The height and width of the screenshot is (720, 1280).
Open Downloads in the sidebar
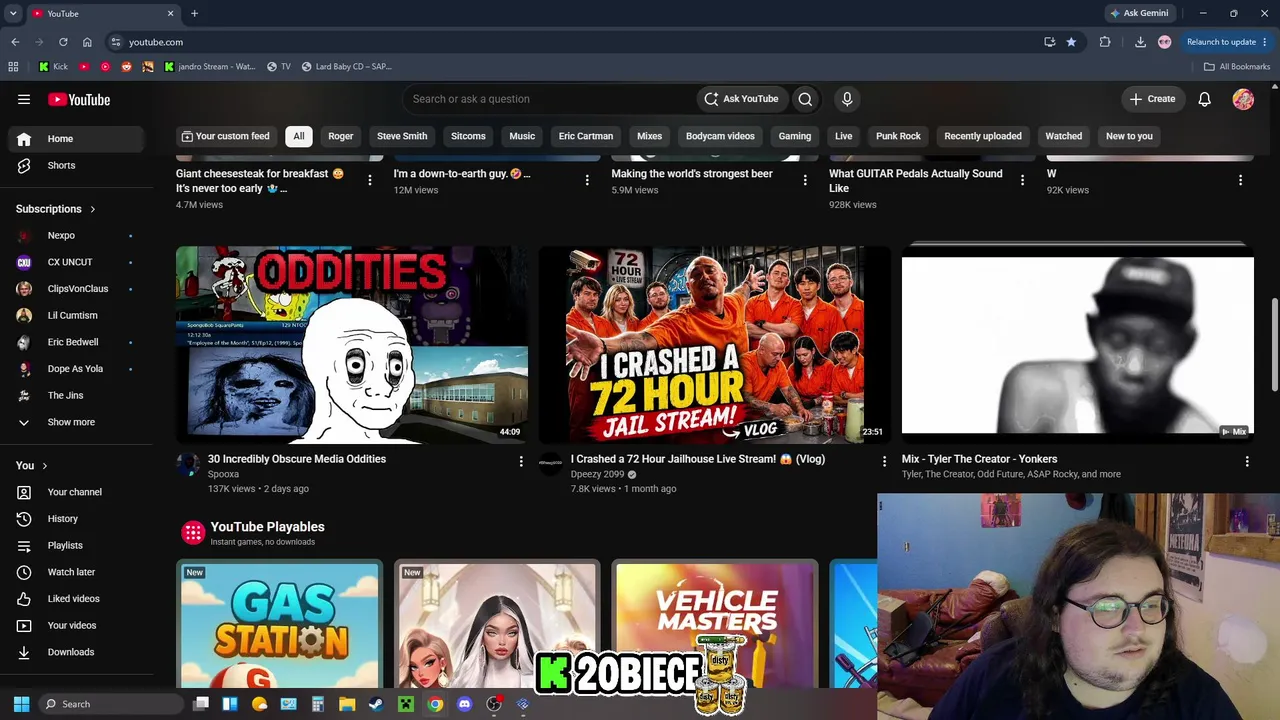click(x=76, y=652)
